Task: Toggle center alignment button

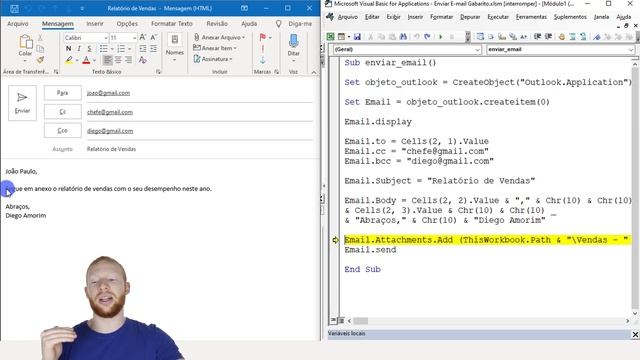Action: click(118, 60)
